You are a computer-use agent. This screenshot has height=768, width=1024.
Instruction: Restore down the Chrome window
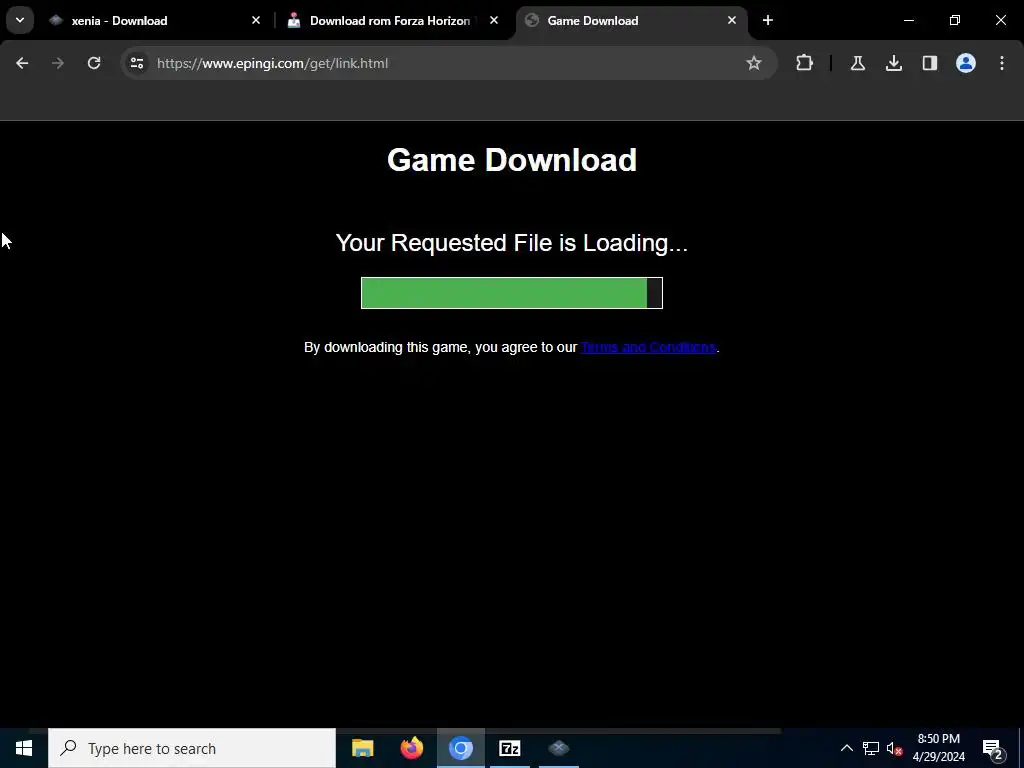click(x=955, y=20)
